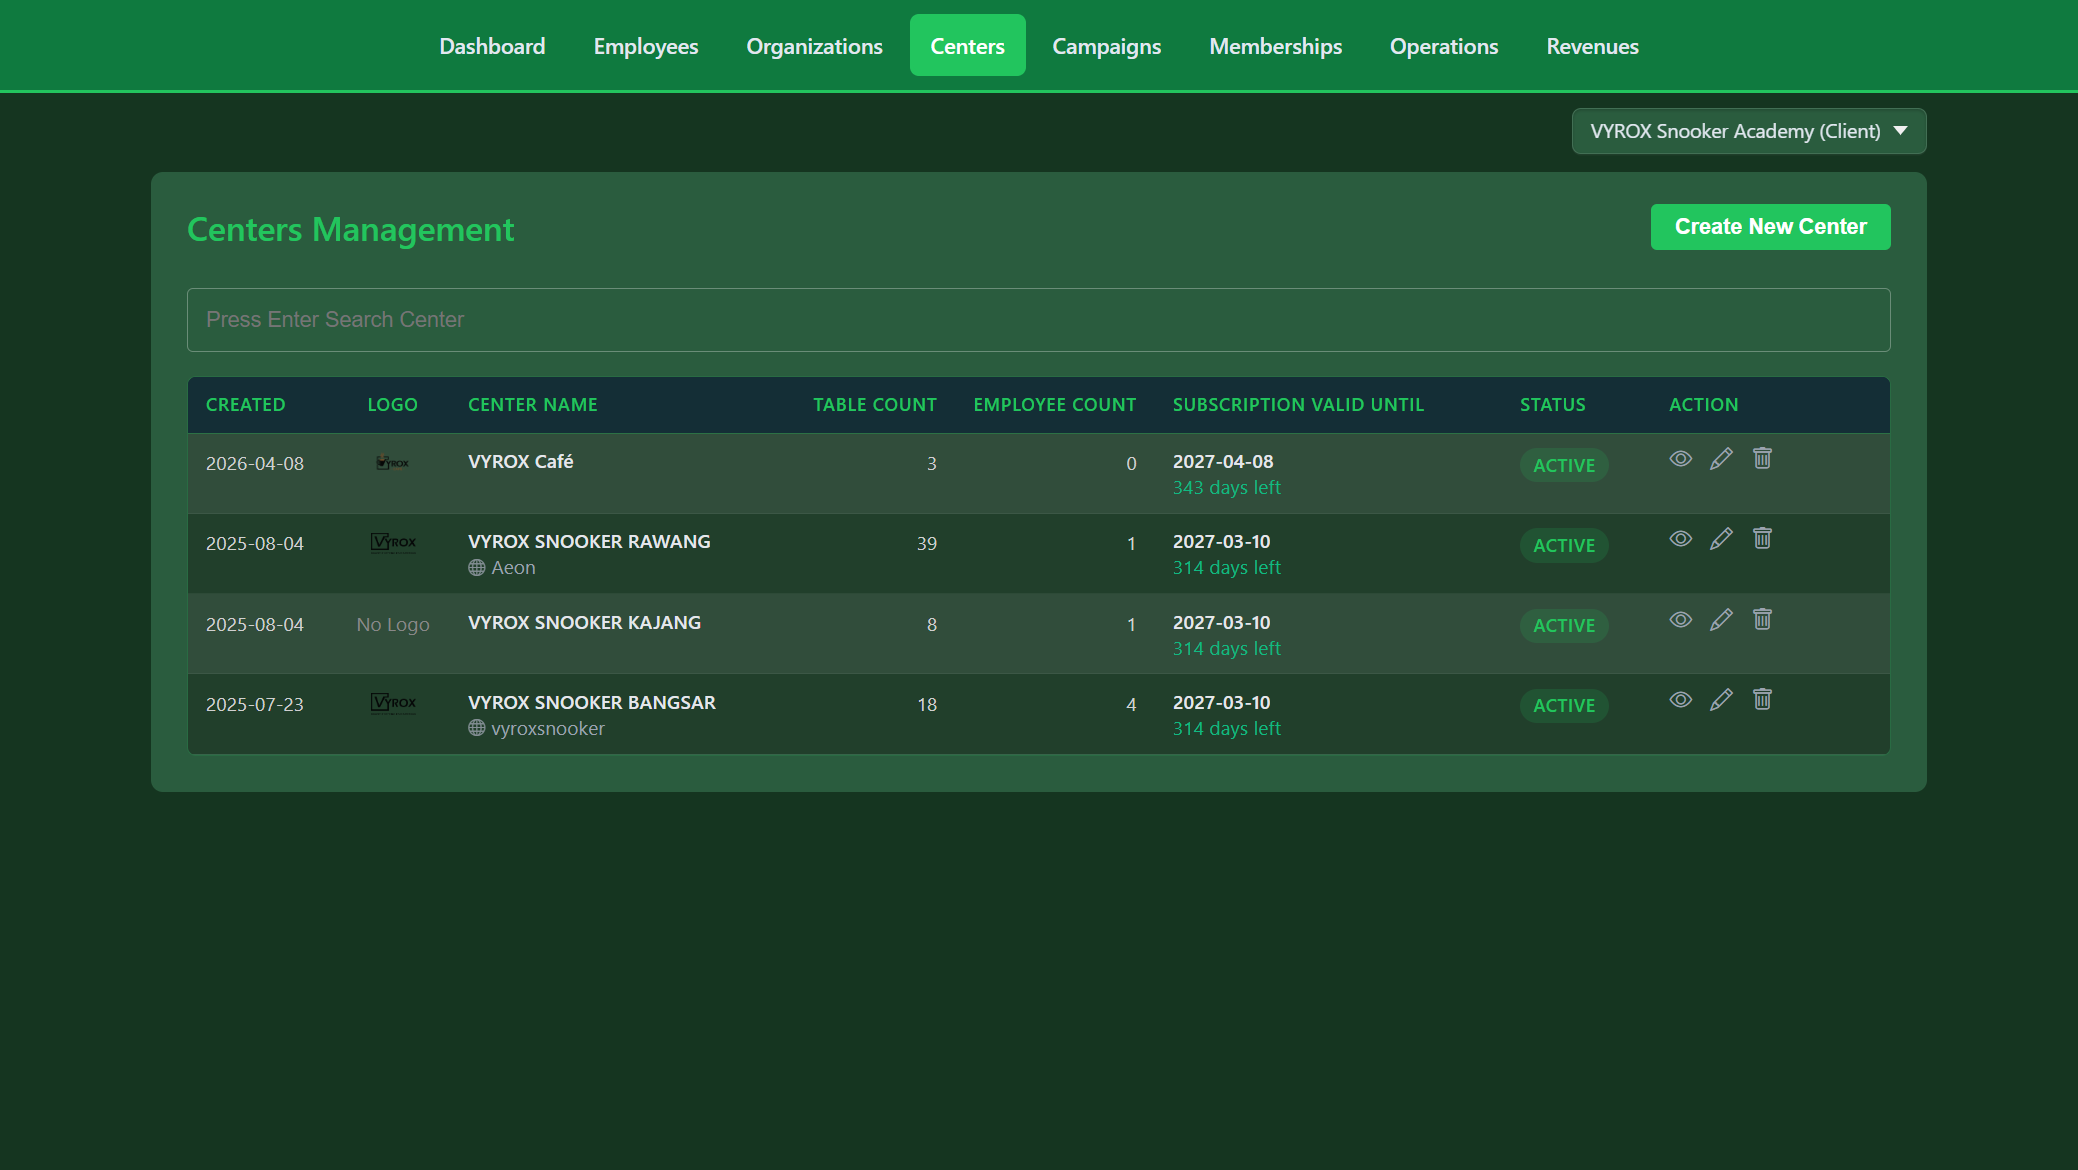
Task: Edit VYROX SNOOKER KAJANG with pencil icon
Action: click(1721, 619)
